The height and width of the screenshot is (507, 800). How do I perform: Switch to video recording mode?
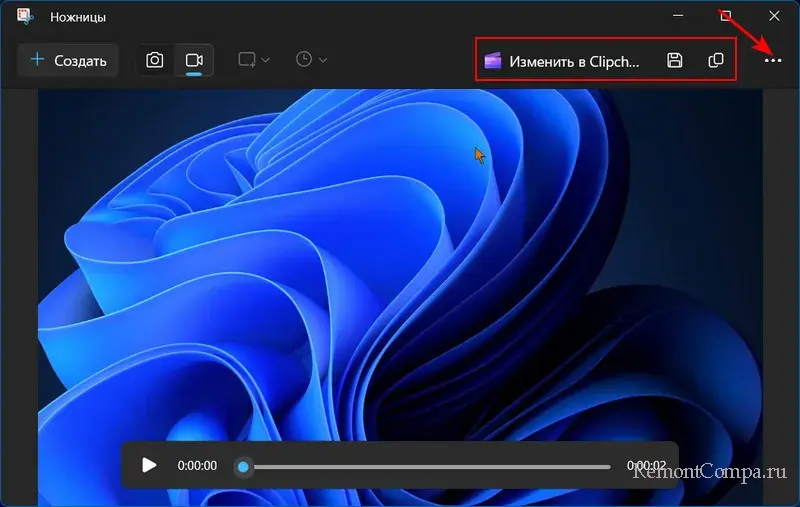(194, 60)
